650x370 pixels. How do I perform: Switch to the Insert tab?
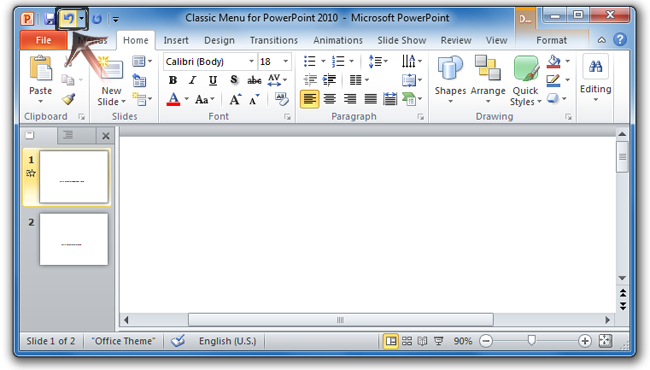[176, 40]
